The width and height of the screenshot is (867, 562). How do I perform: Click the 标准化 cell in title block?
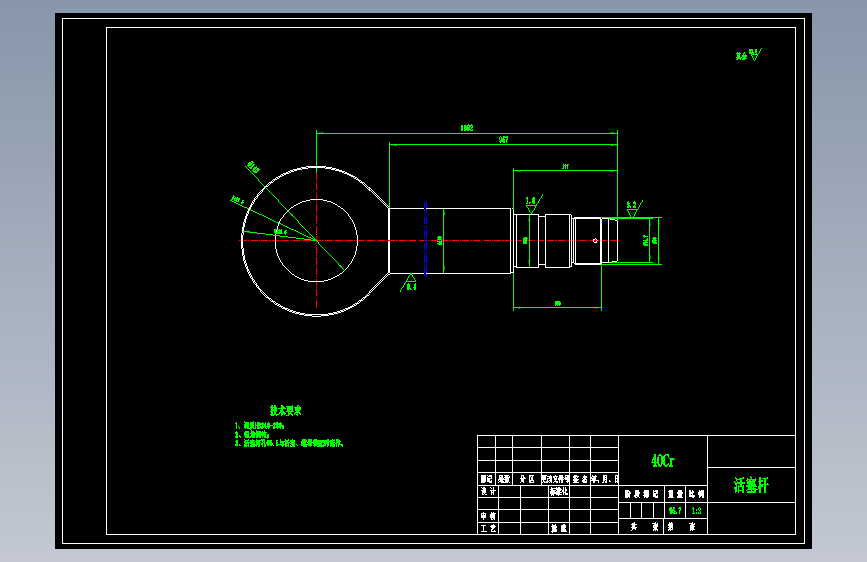tap(558, 491)
